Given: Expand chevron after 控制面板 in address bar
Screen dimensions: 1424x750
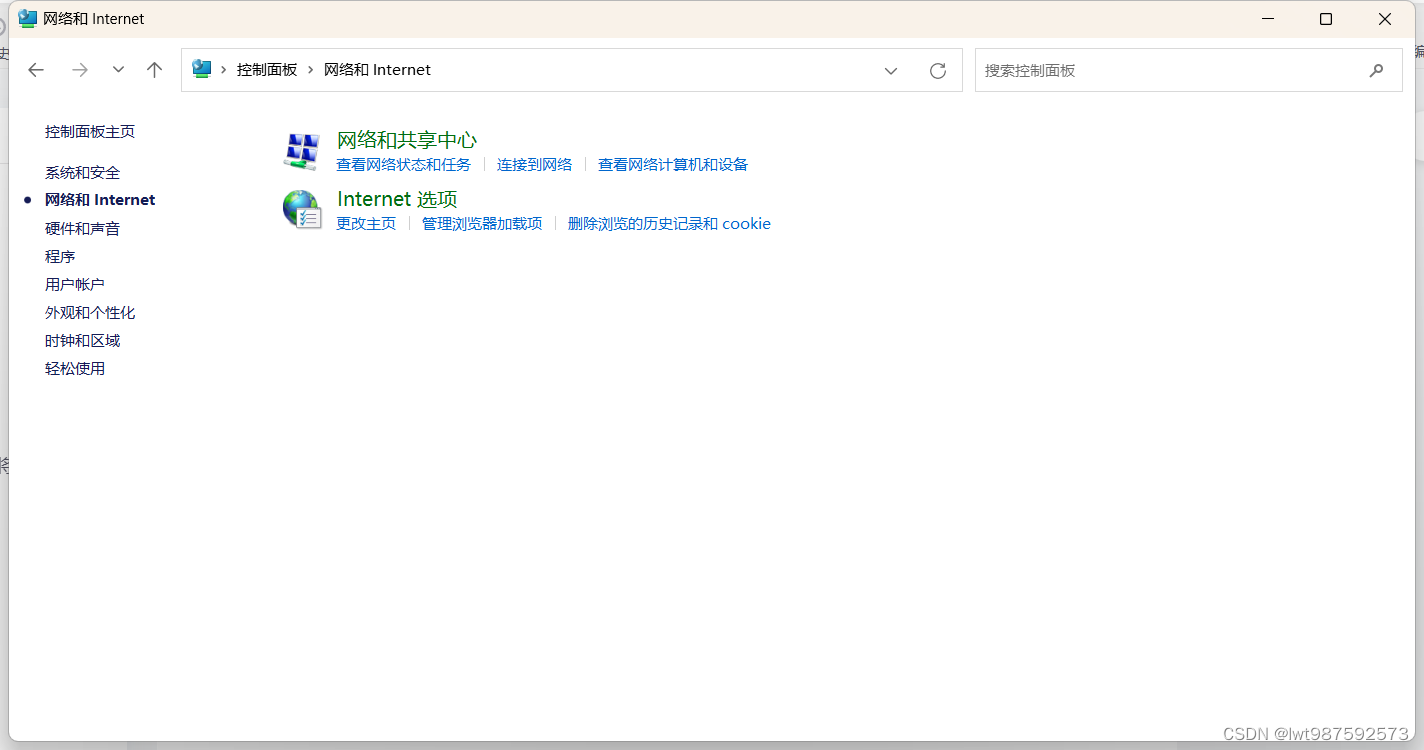Looking at the screenshot, I should (311, 70).
